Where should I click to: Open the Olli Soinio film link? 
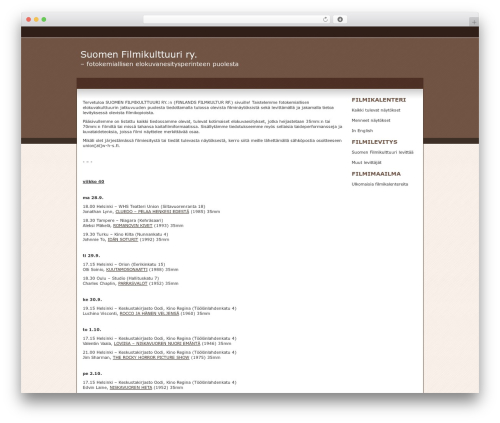[x=126, y=270]
